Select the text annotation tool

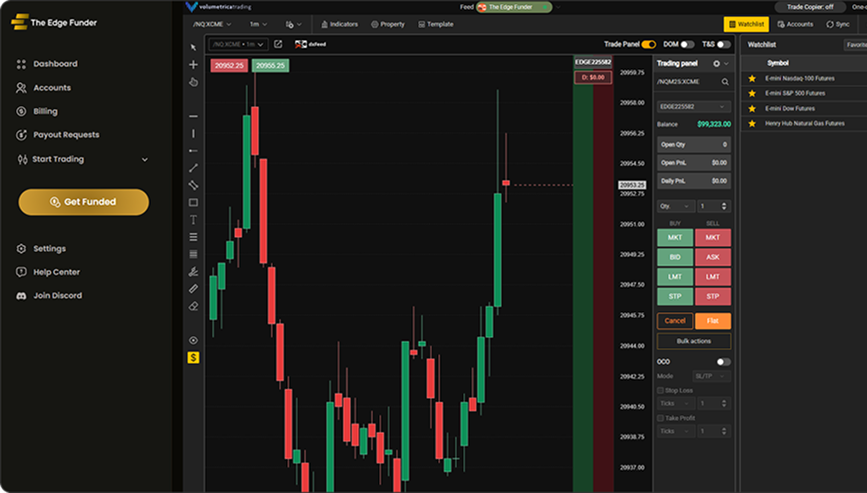[x=193, y=219]
